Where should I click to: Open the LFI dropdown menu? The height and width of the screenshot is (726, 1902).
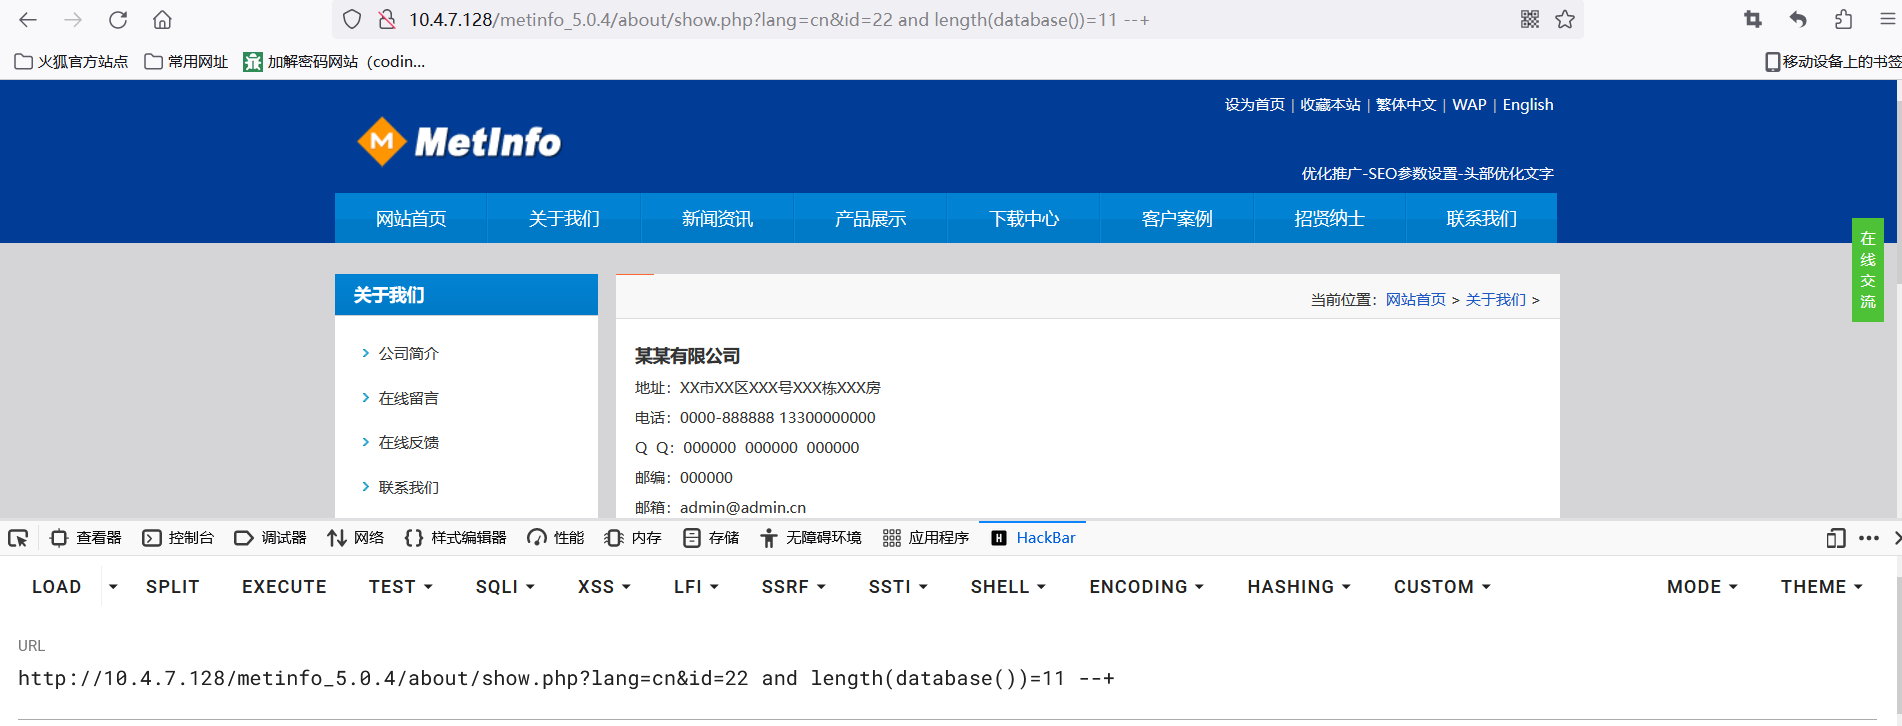696,587
